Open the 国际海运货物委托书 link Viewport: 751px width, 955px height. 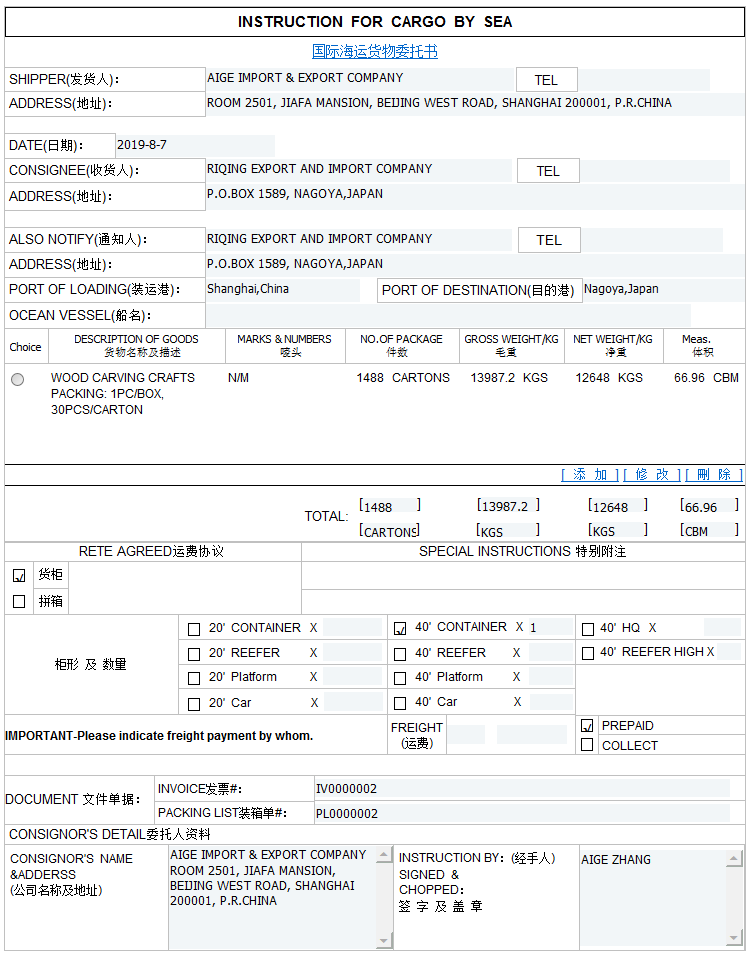pyautogui.click(x=375, y=51)
